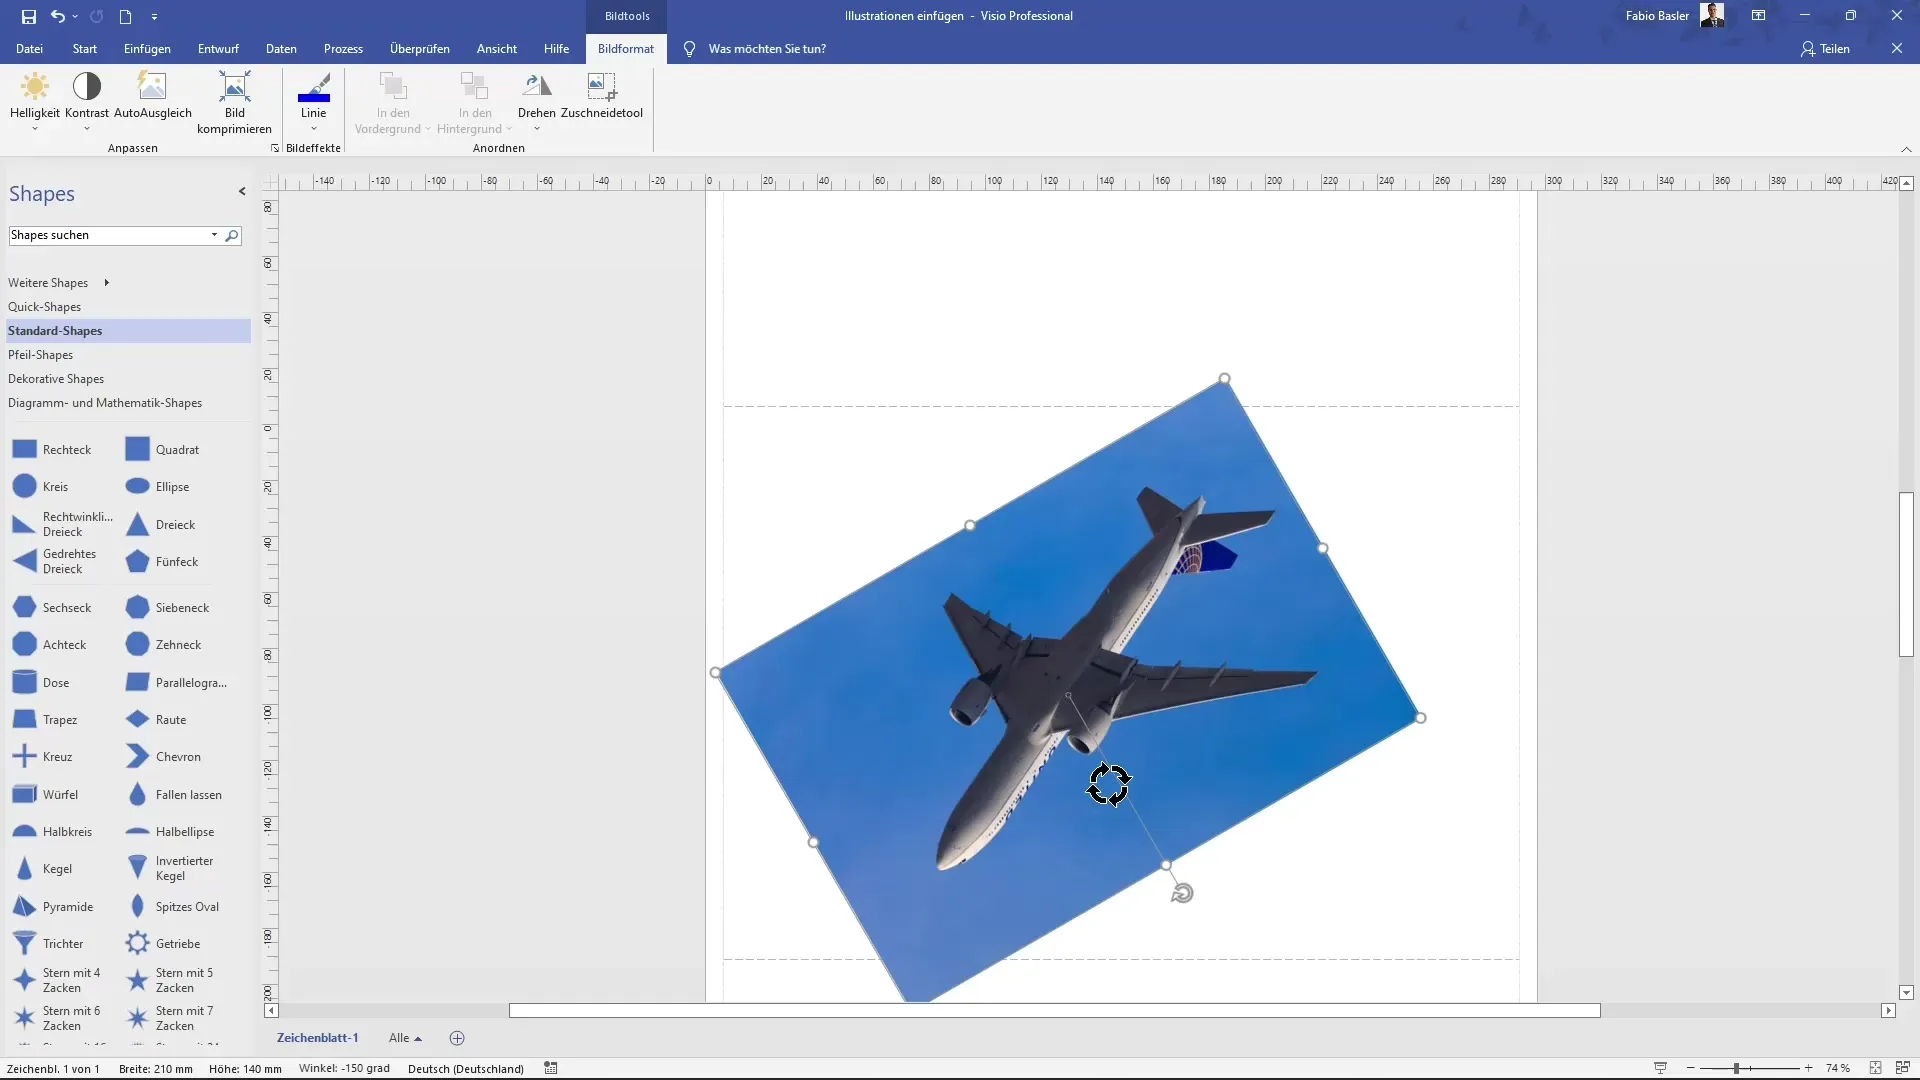Open the Bildformat ribbon tab
The image size is (1920, 1080).
(x=624, y=49)
